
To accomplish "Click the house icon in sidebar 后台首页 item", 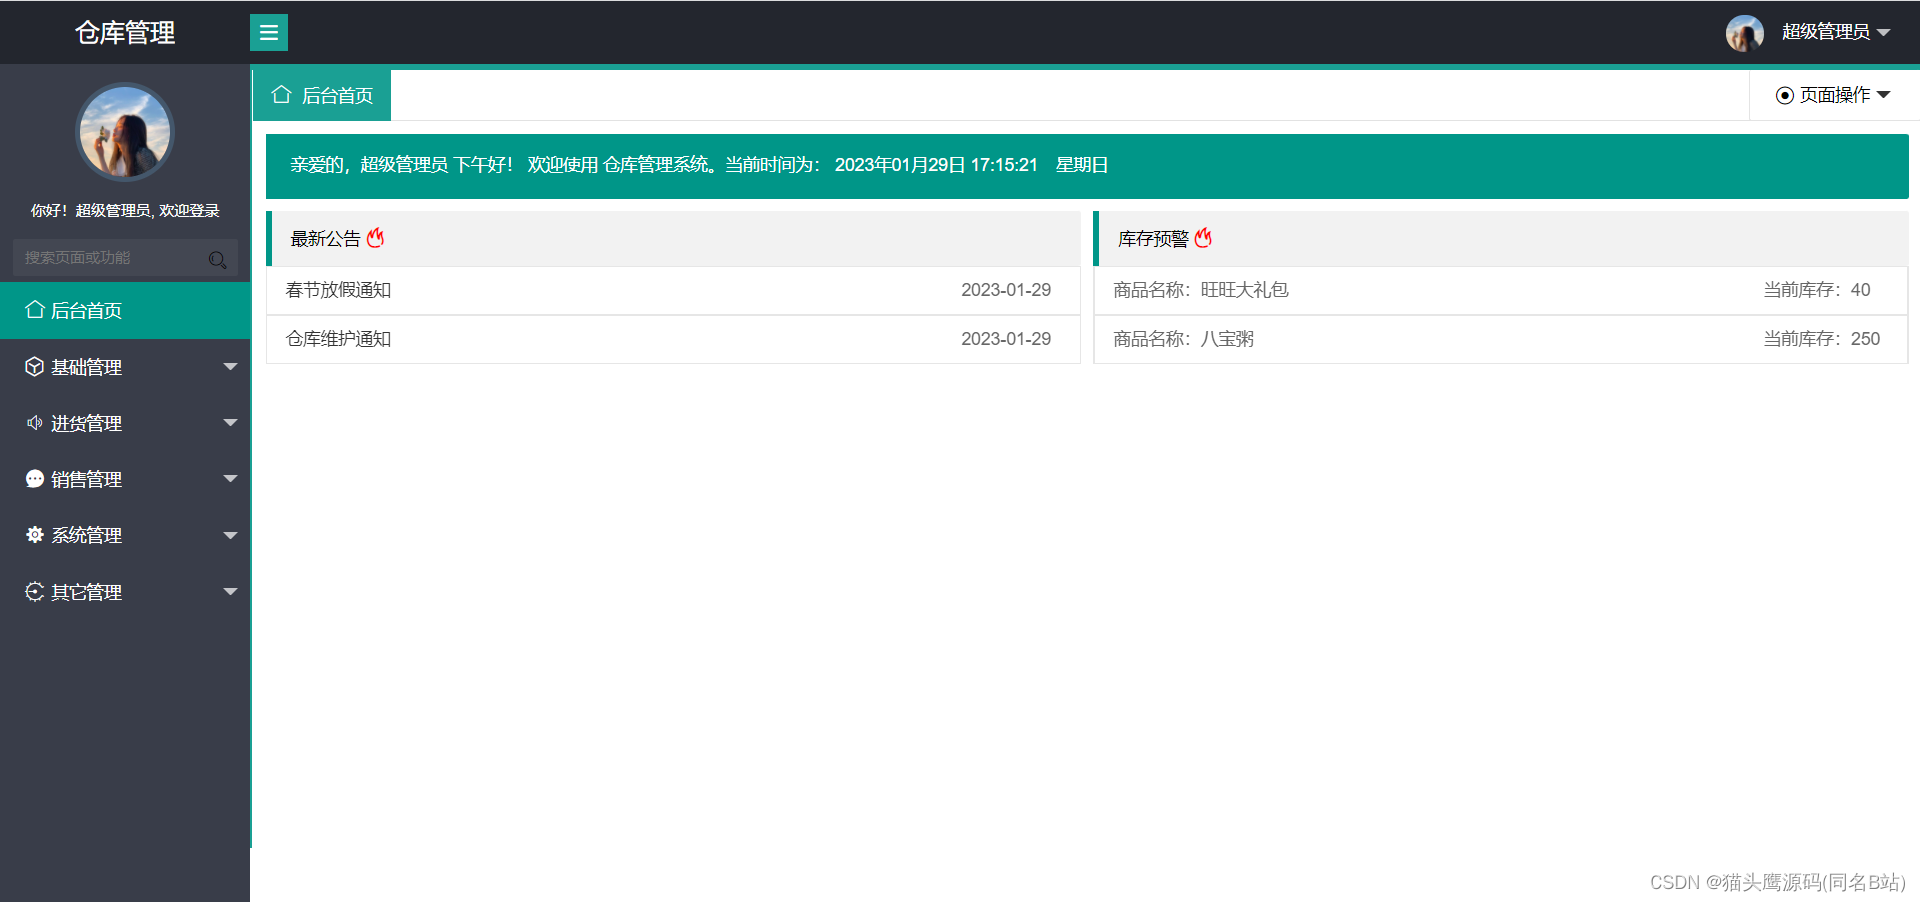I will (34, 310).
